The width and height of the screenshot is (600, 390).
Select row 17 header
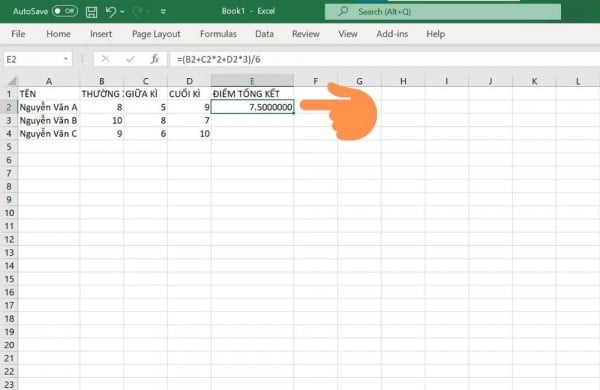(9, 305)
